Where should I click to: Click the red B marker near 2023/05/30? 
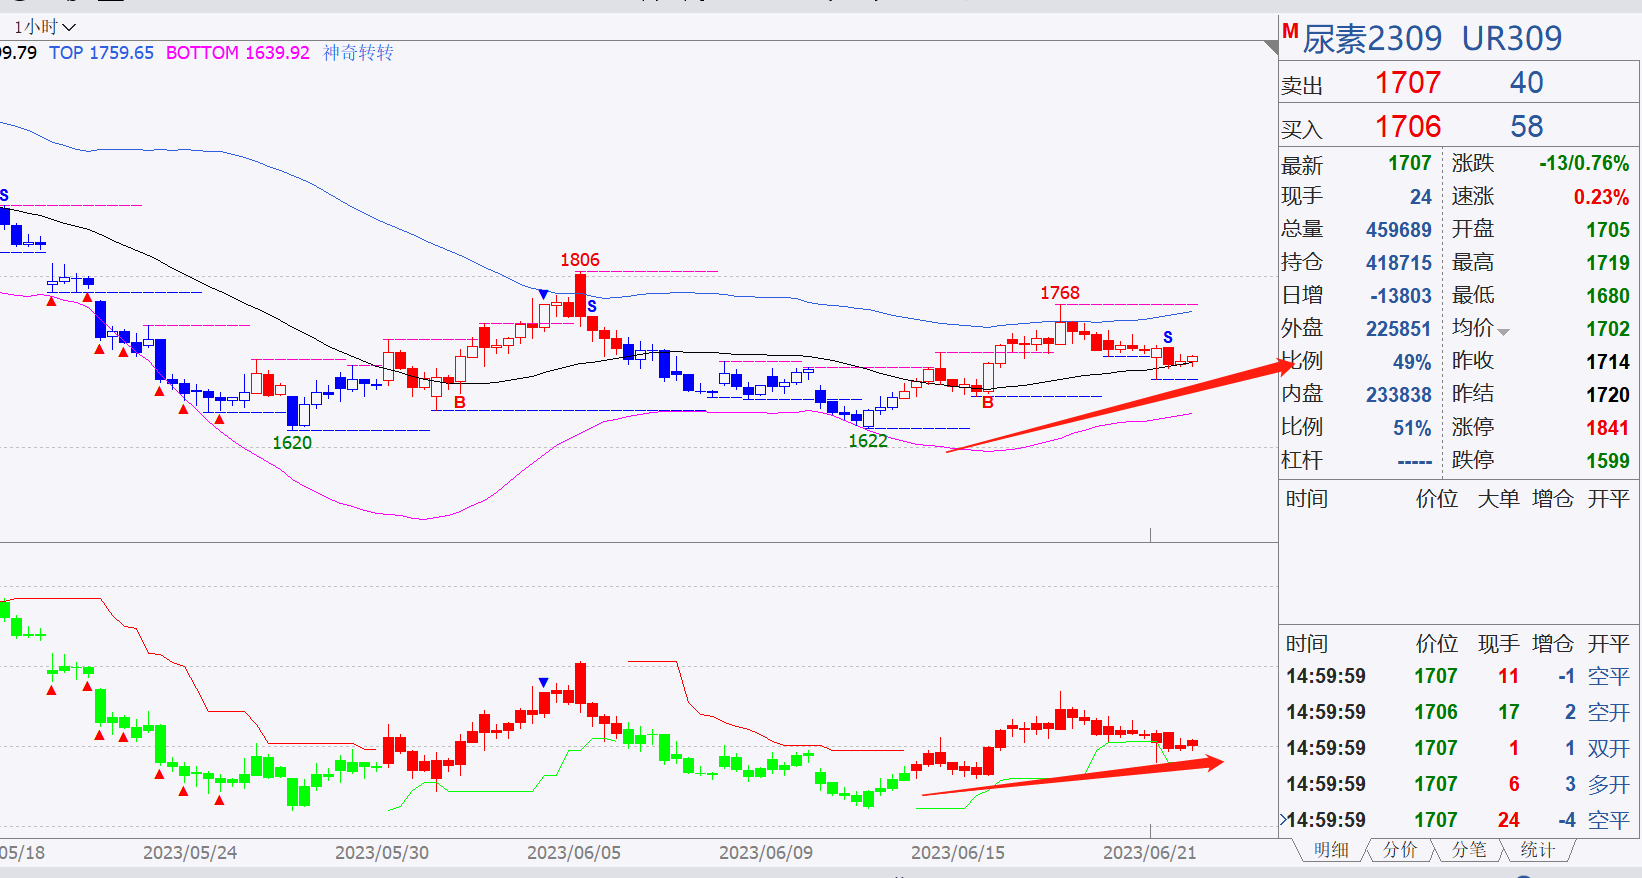coord(460,402)
